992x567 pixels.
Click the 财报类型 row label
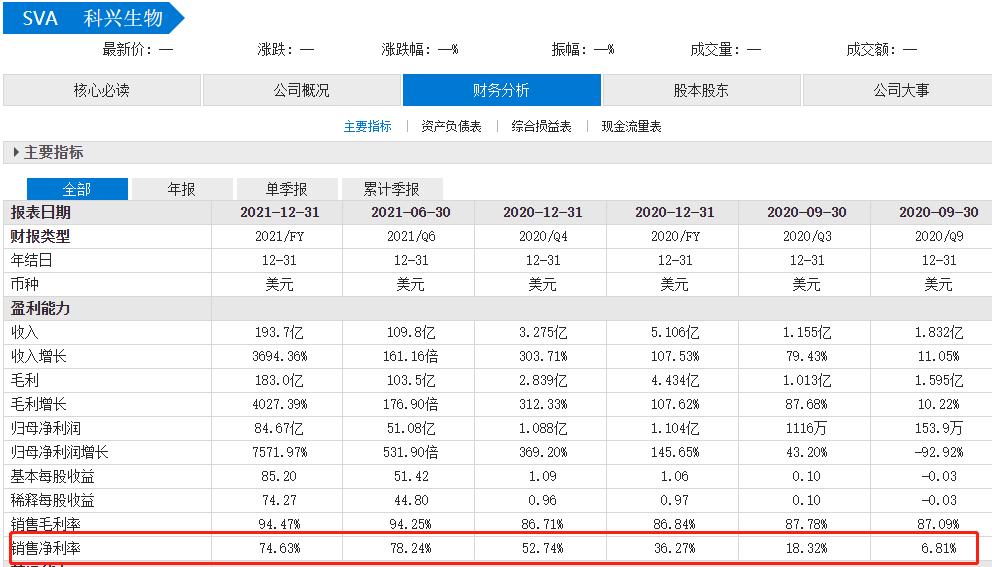(x=40, y=237)
